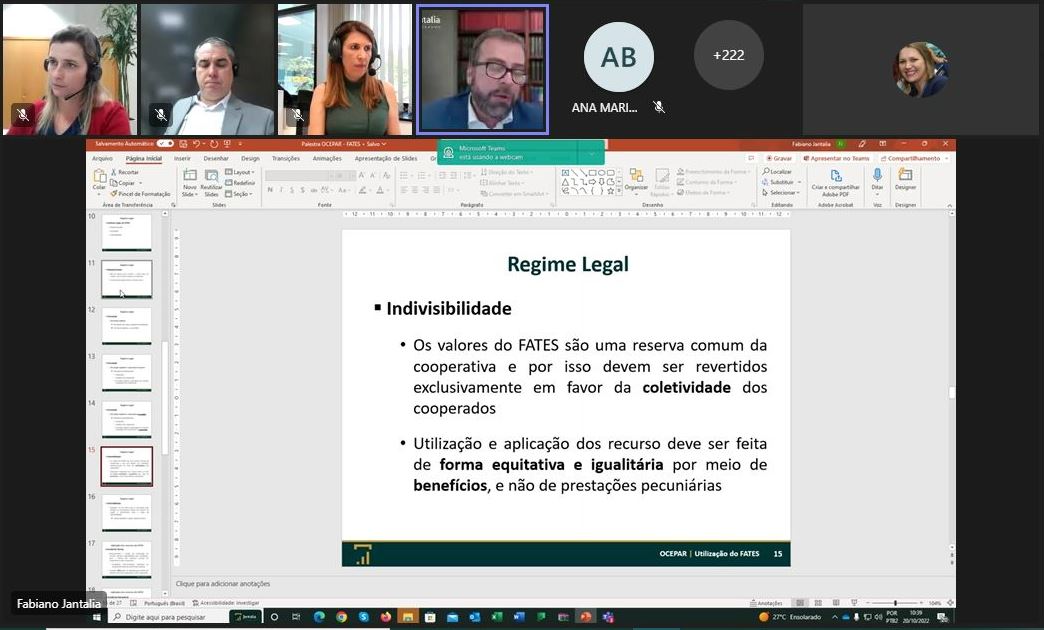
Task: Adjust the zoom slider in status bar
Action: [x=895, y=603]
